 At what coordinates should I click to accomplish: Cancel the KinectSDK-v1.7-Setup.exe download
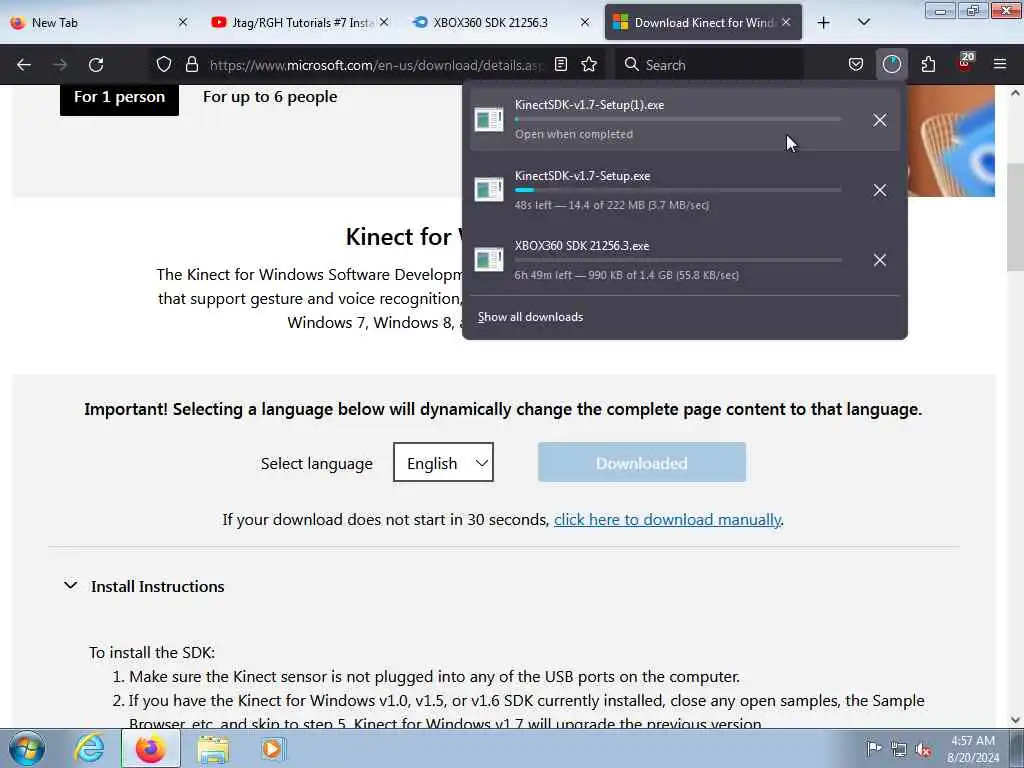click(x=880, y=190)
